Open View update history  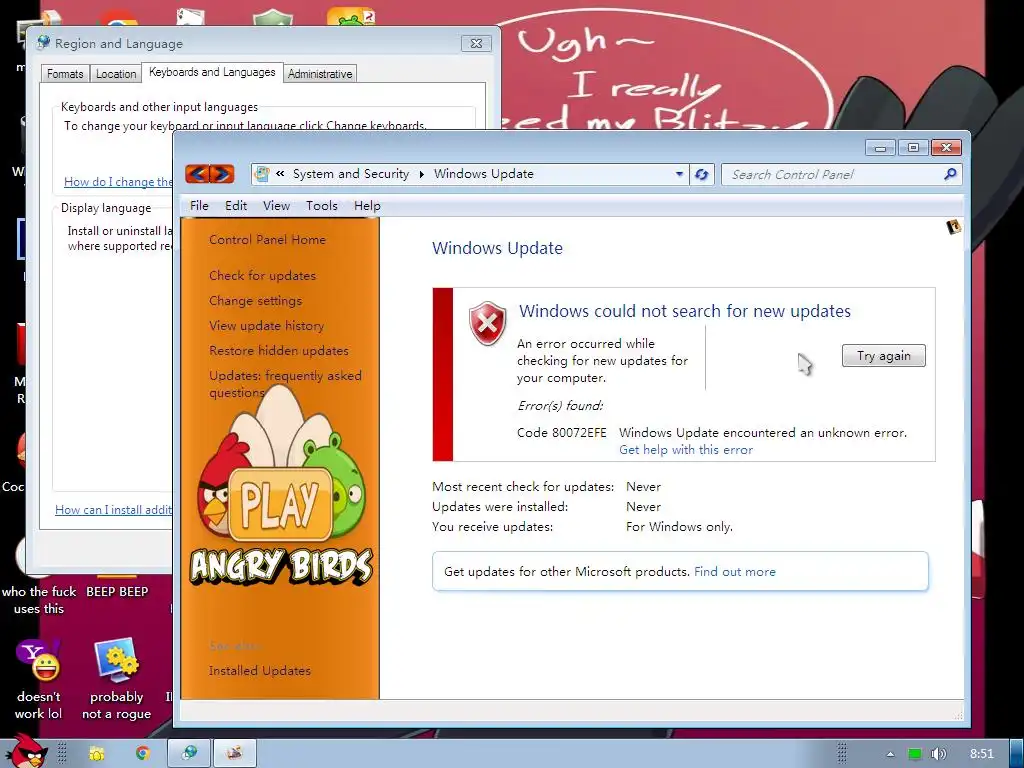(x=266, y=325)
